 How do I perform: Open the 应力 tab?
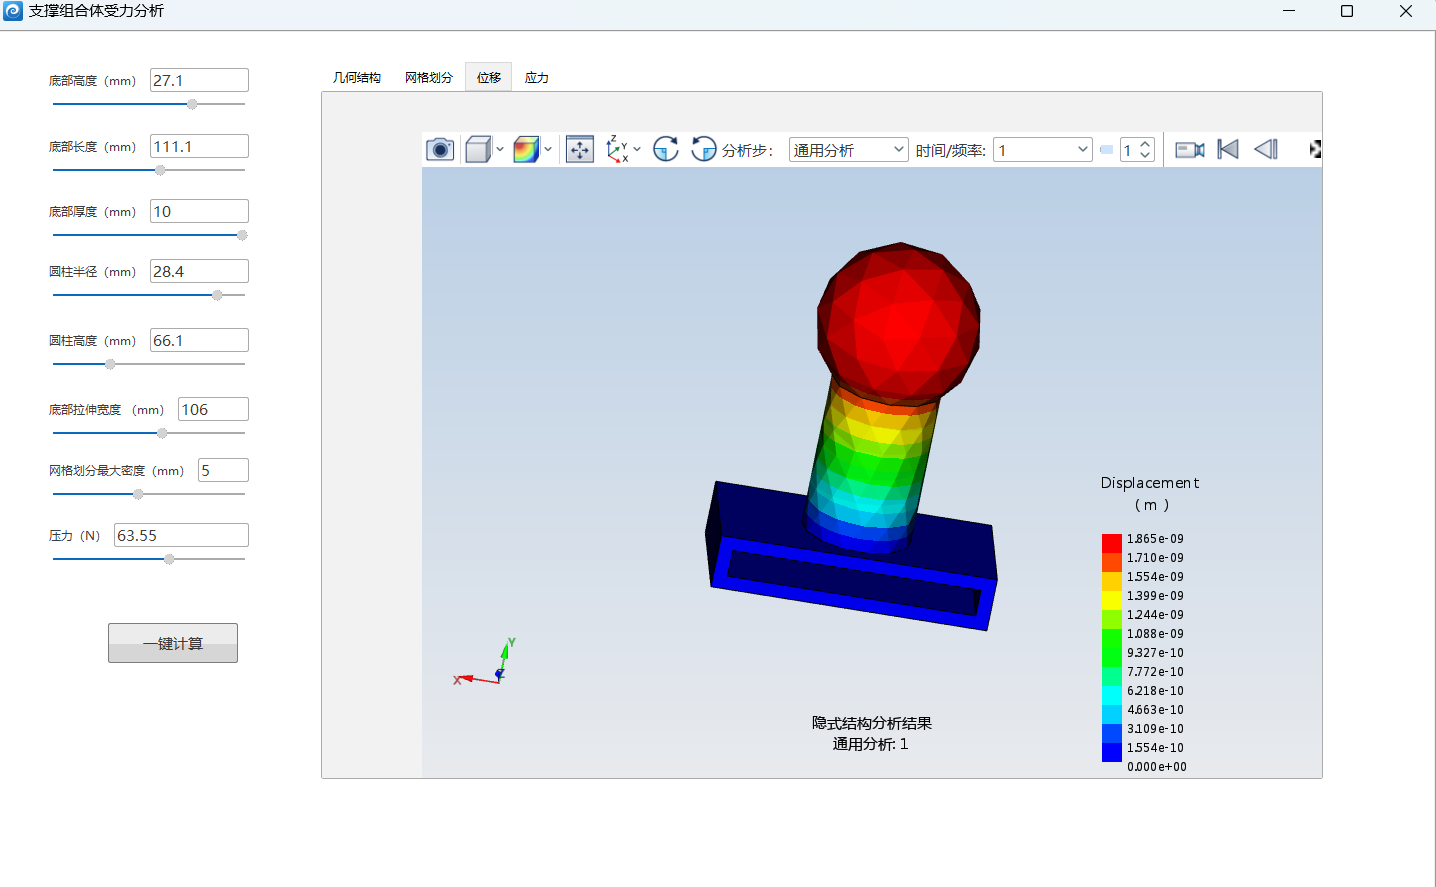[x=537, y=77]
